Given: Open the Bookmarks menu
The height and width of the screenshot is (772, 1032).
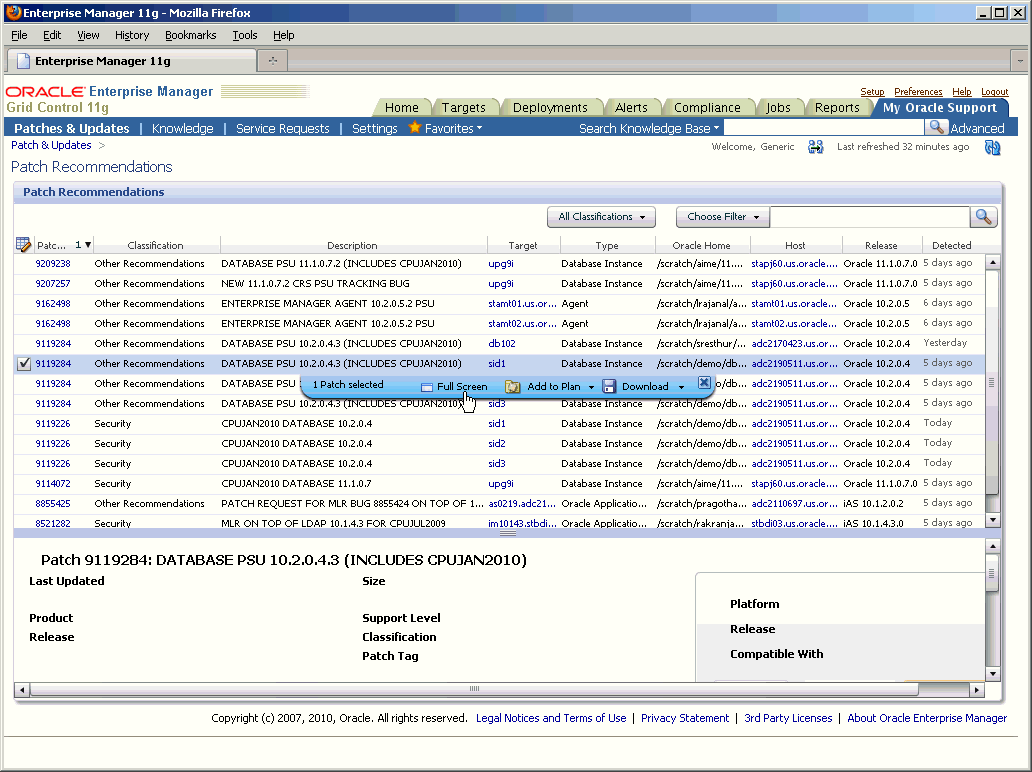Looking at the screenshot, I should coord(190,35).
